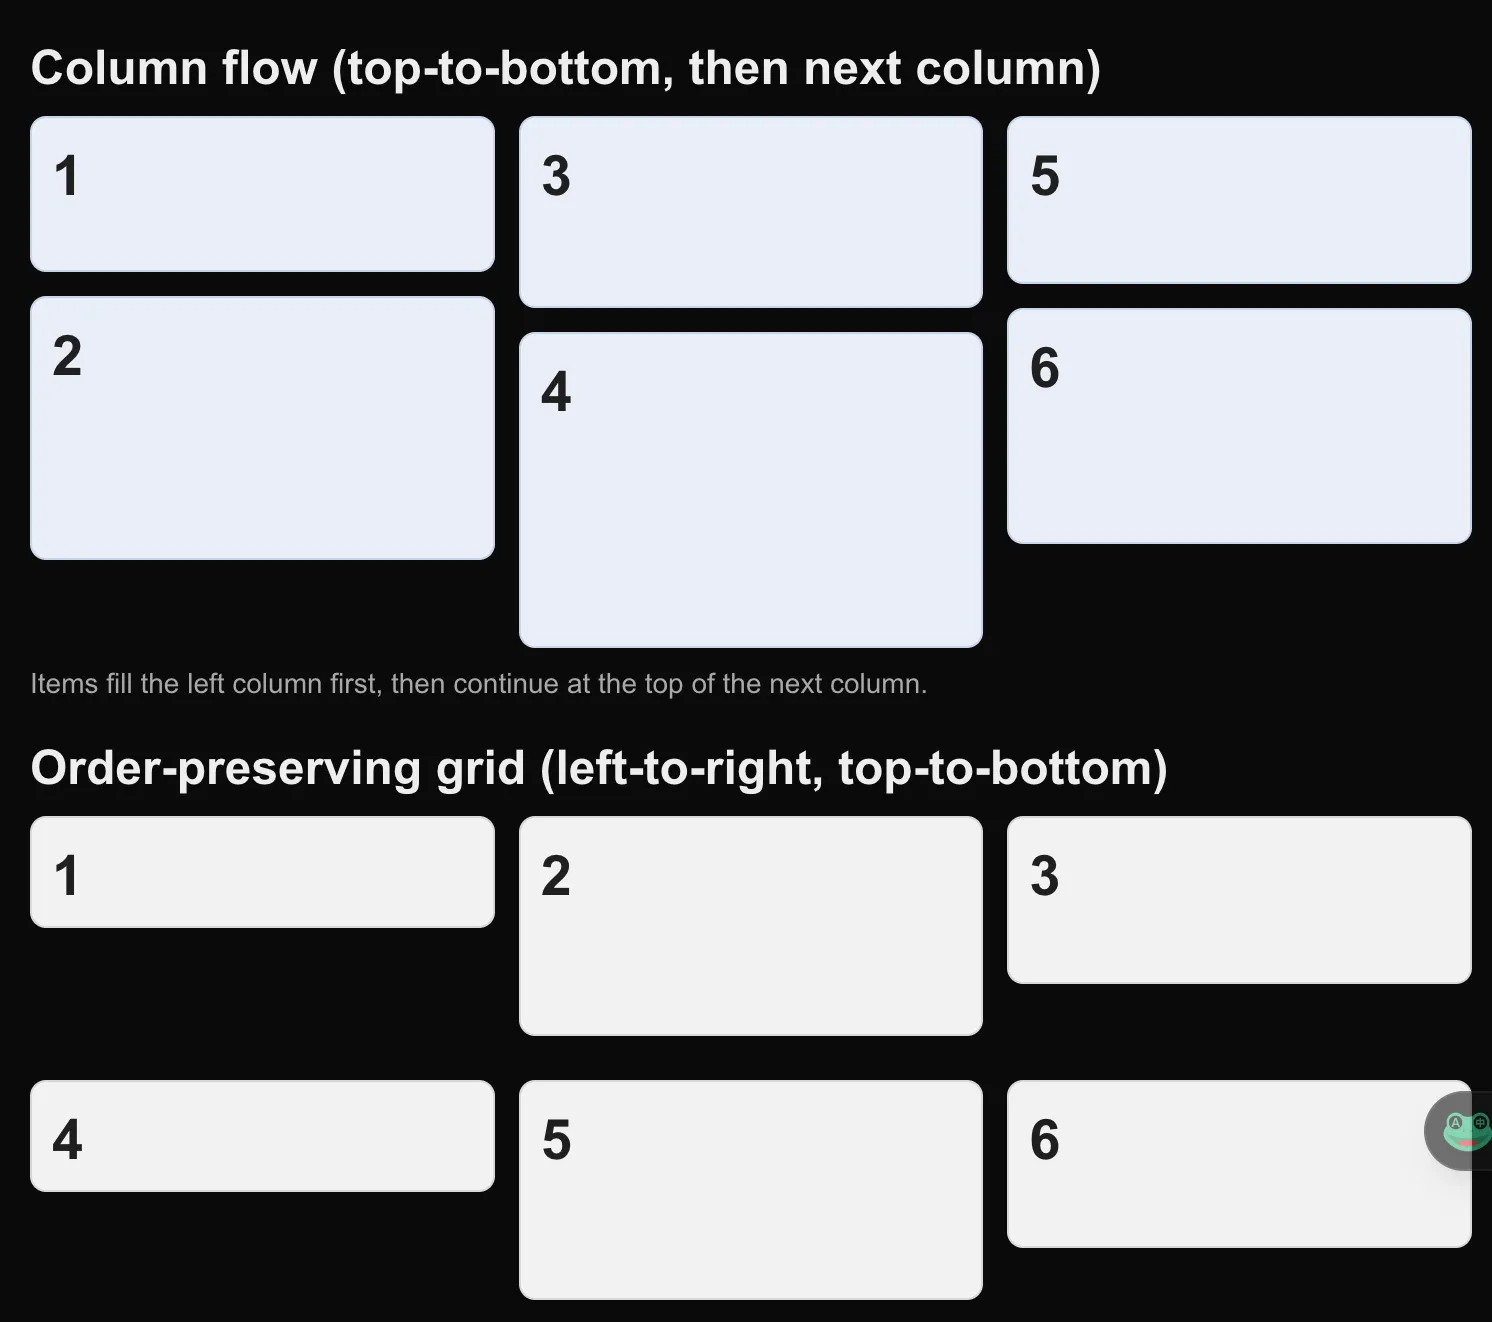The width and height of the screenshot is (1492, 1322).
Task: Click the digit 6 label in Column flow
Action: pyautogui.click(x=1044, y=368)
